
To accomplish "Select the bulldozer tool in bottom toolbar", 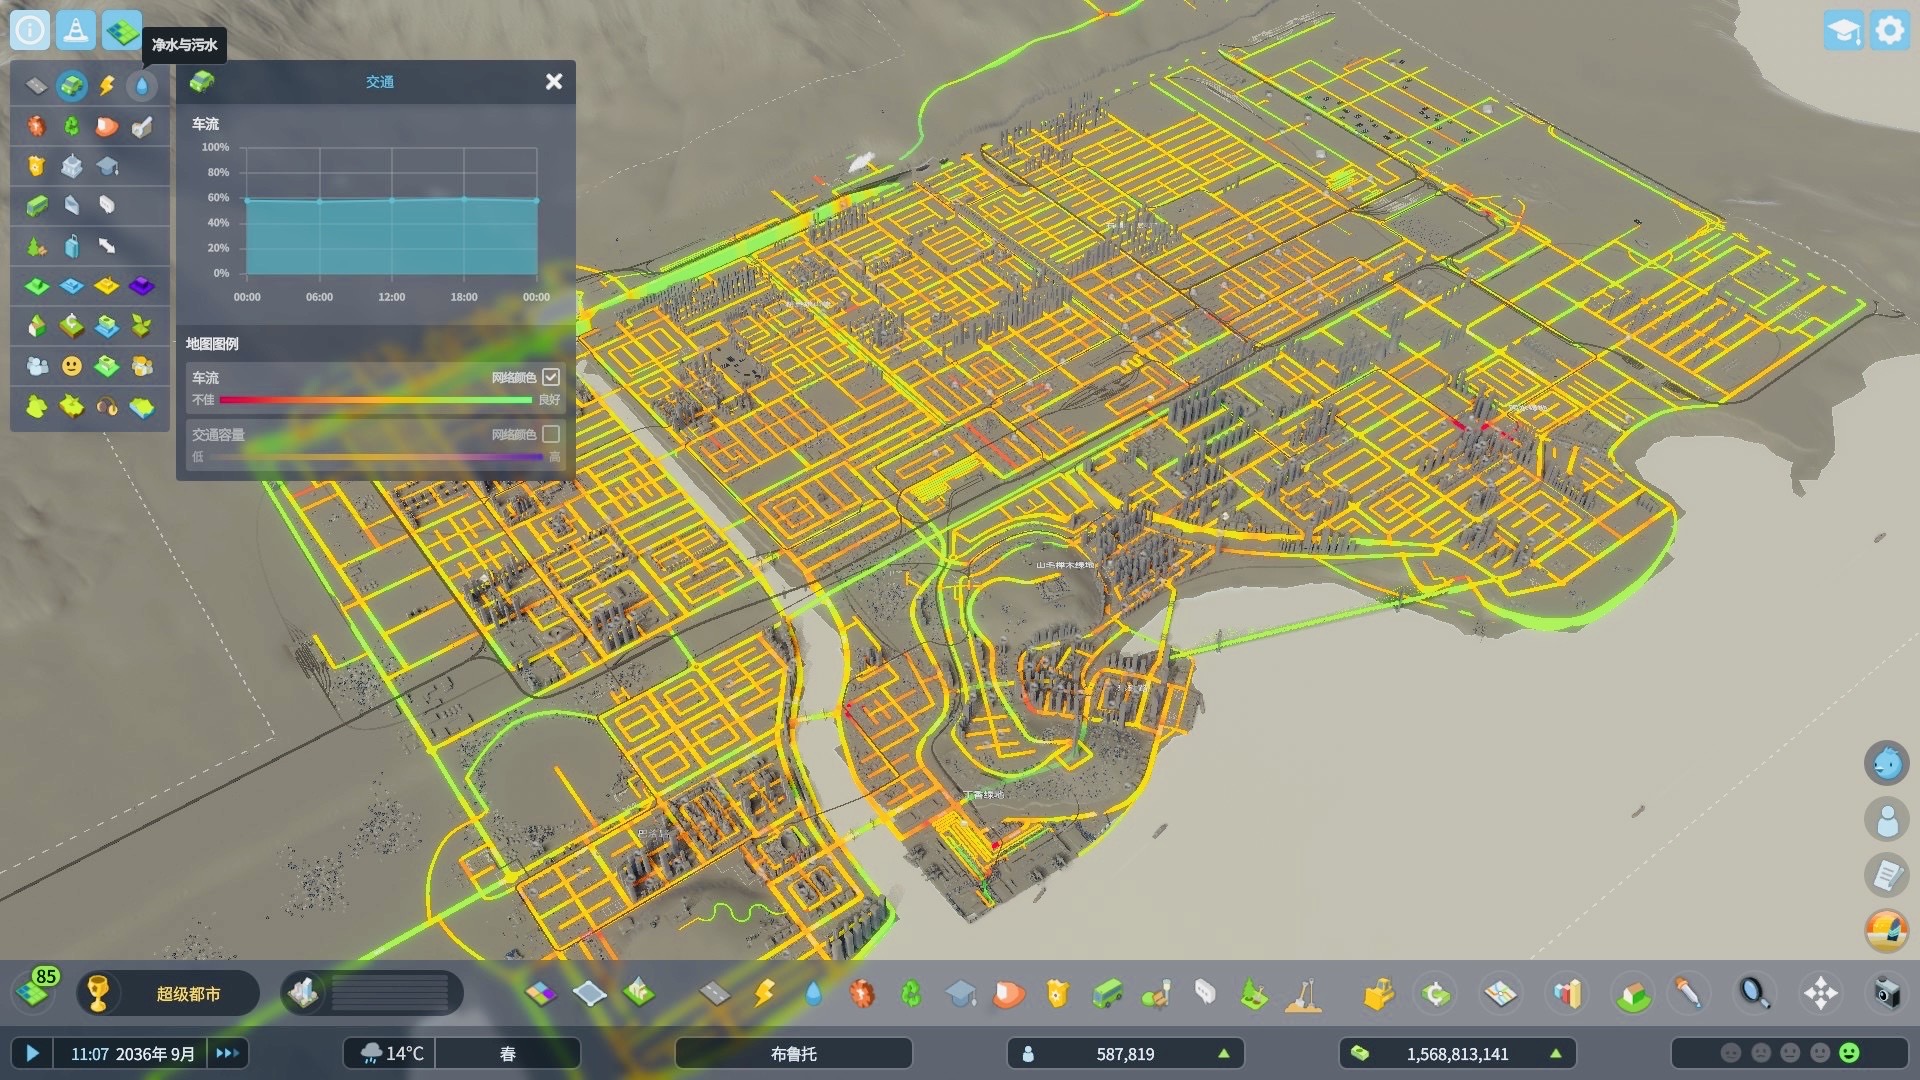I will (x=1378, y=993).
